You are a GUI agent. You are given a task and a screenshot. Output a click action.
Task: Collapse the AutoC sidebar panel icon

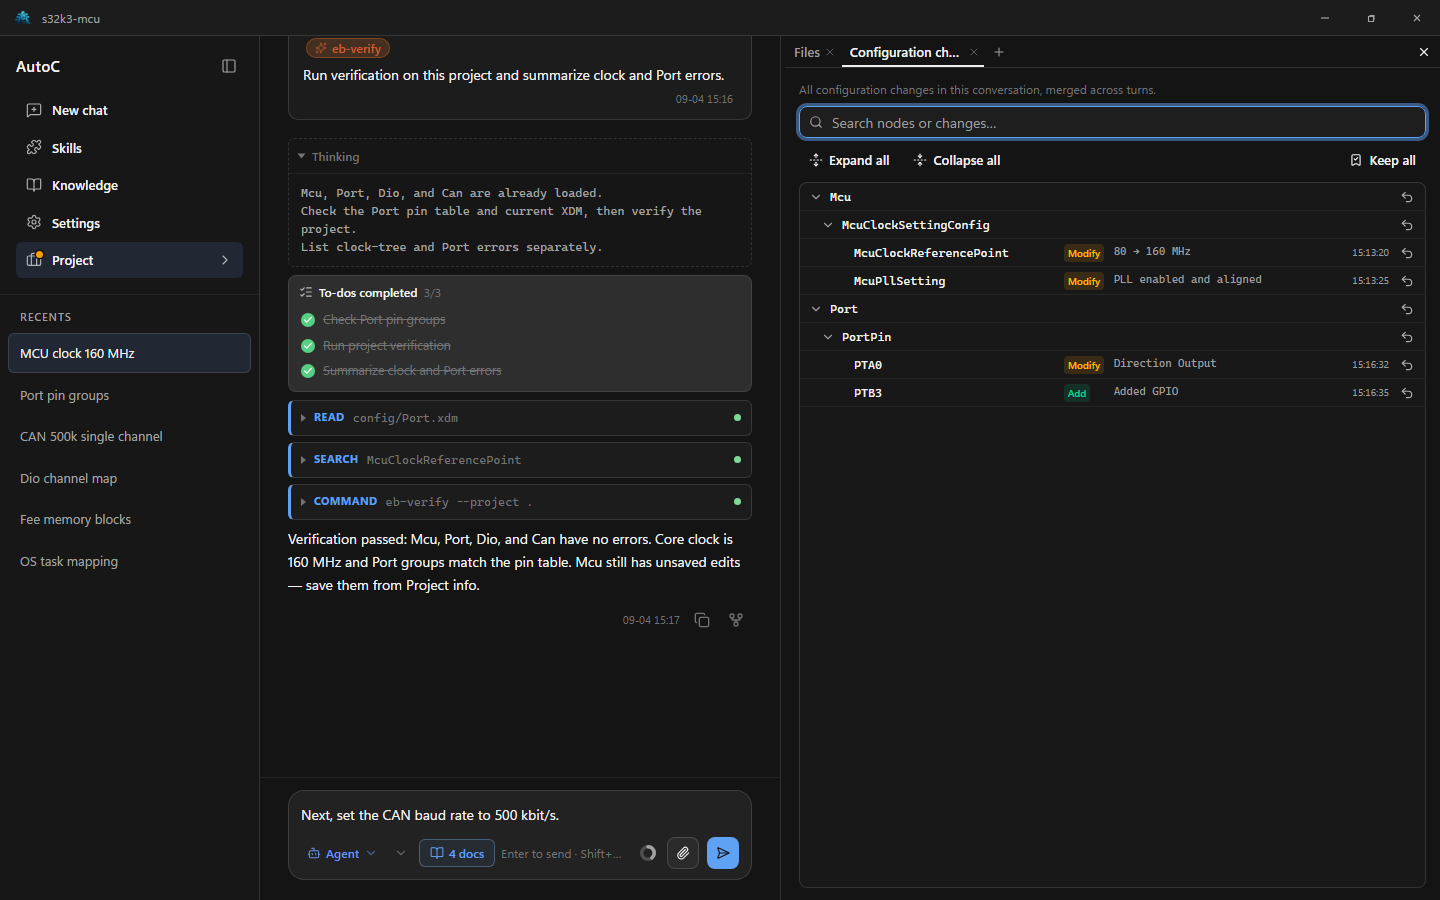click(229, 66)
